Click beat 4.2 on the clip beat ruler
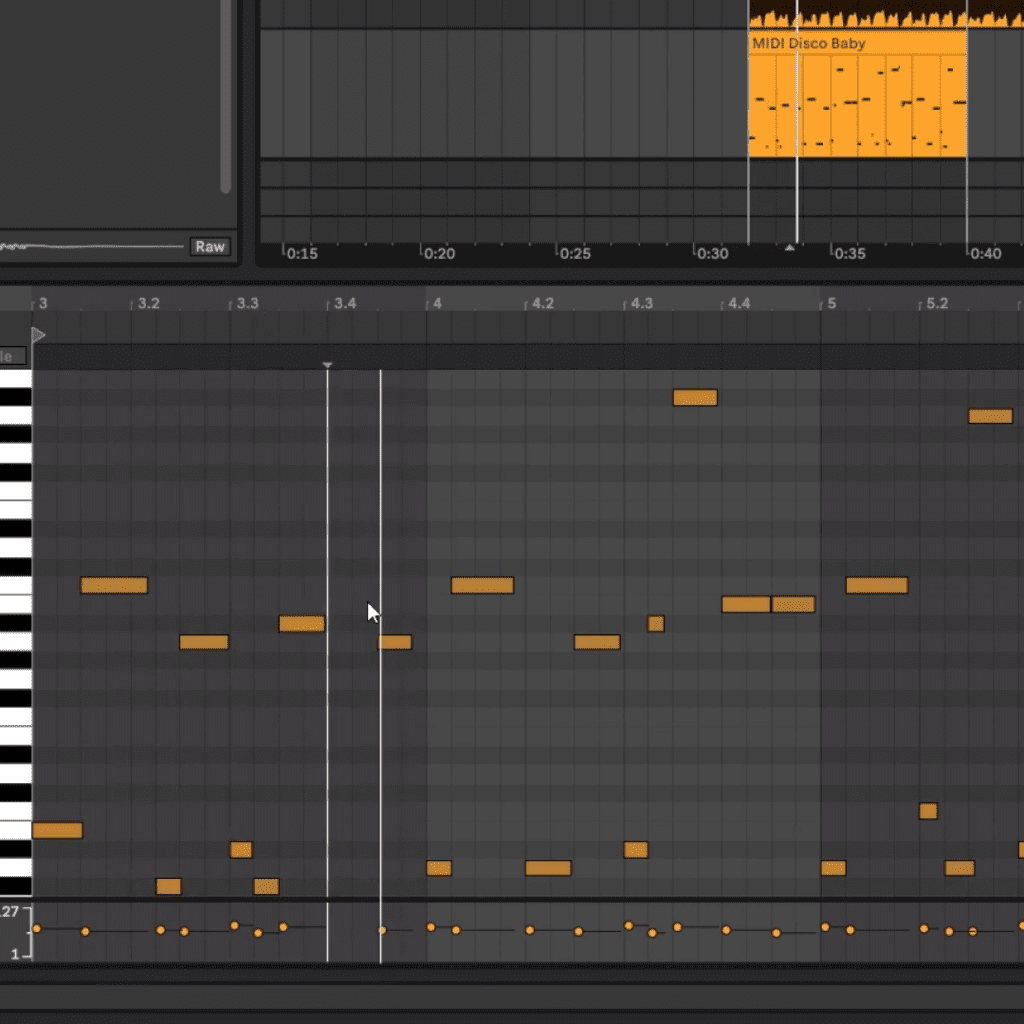Screen dimensions: 1024x1024 click(543, 303)
